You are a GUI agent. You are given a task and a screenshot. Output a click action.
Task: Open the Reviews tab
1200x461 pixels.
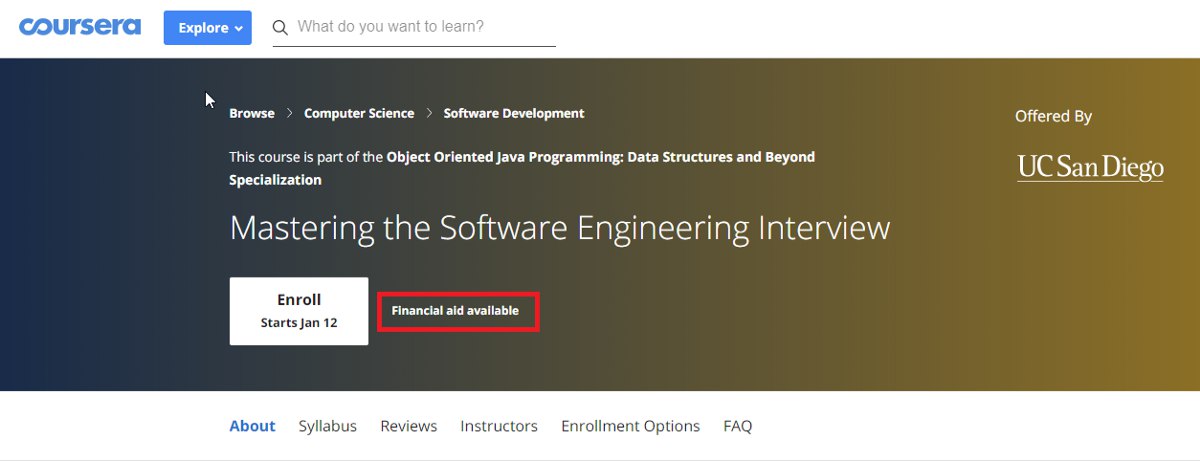click(409, 426)
